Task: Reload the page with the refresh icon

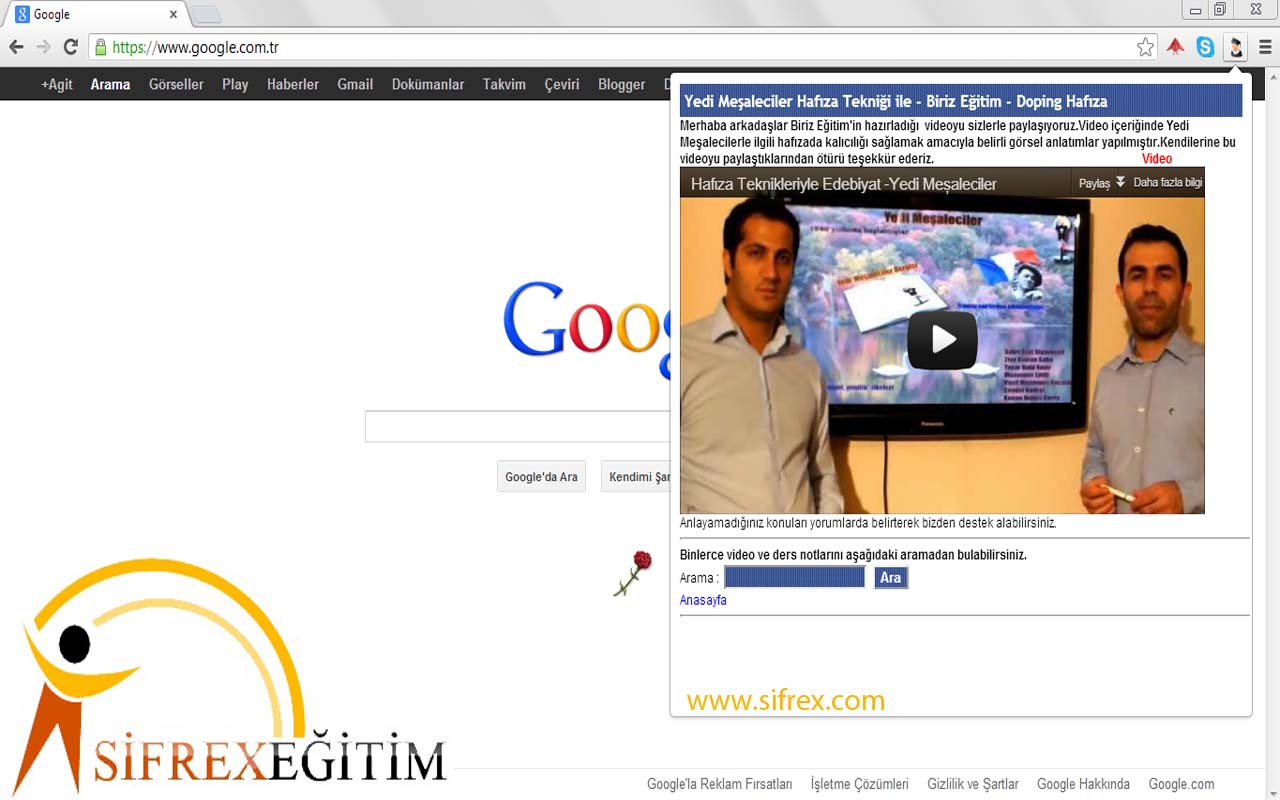Action: (x=70, y=47)
